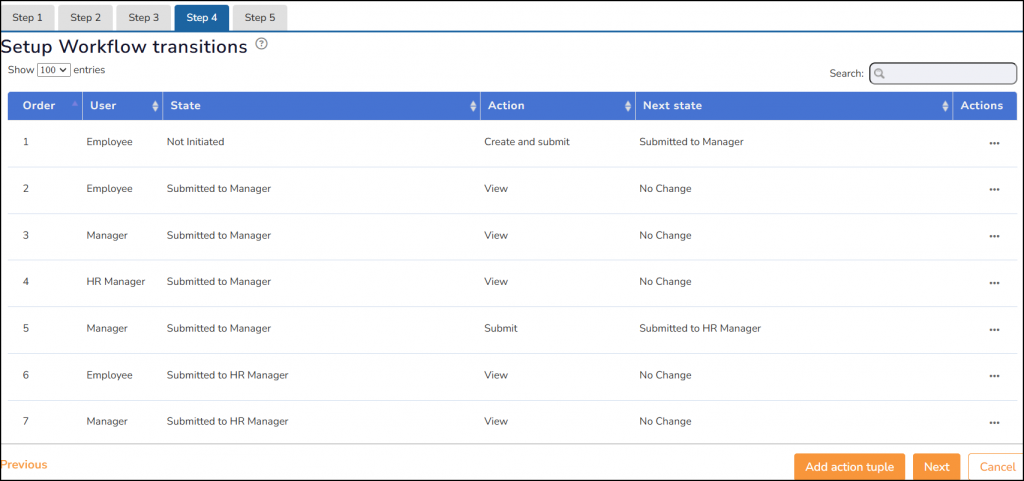The width and height of the screenshot is (1024, 481).
Task: Sort table by Order column
Action: [45, 106]
